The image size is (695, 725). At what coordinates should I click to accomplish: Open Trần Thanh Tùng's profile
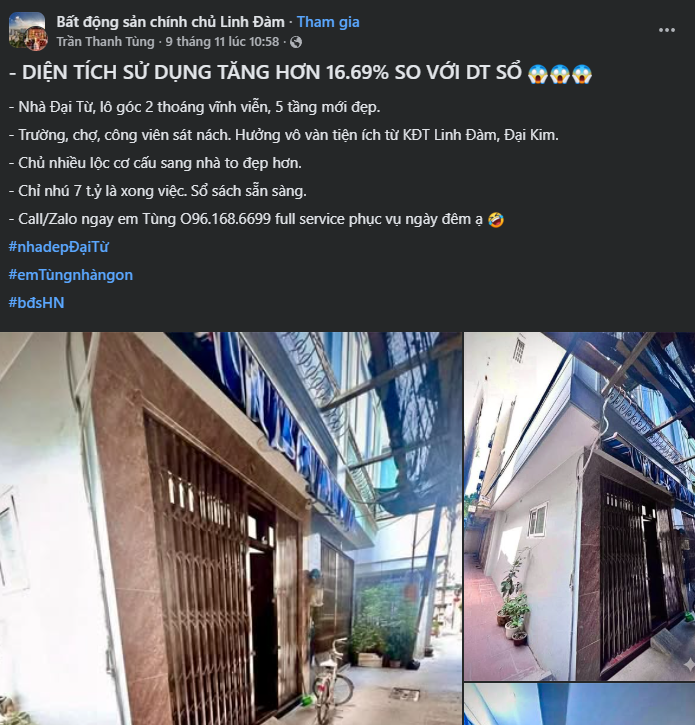coord(105,42)
